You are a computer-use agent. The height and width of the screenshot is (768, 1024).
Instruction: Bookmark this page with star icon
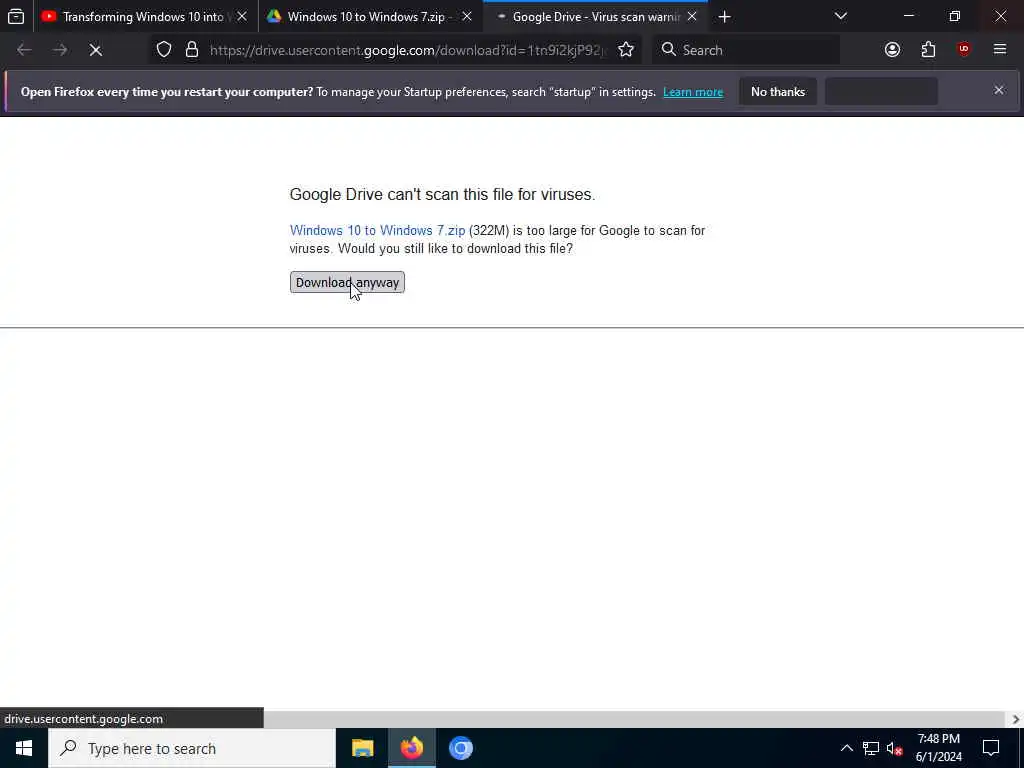[x=626, y=50]
